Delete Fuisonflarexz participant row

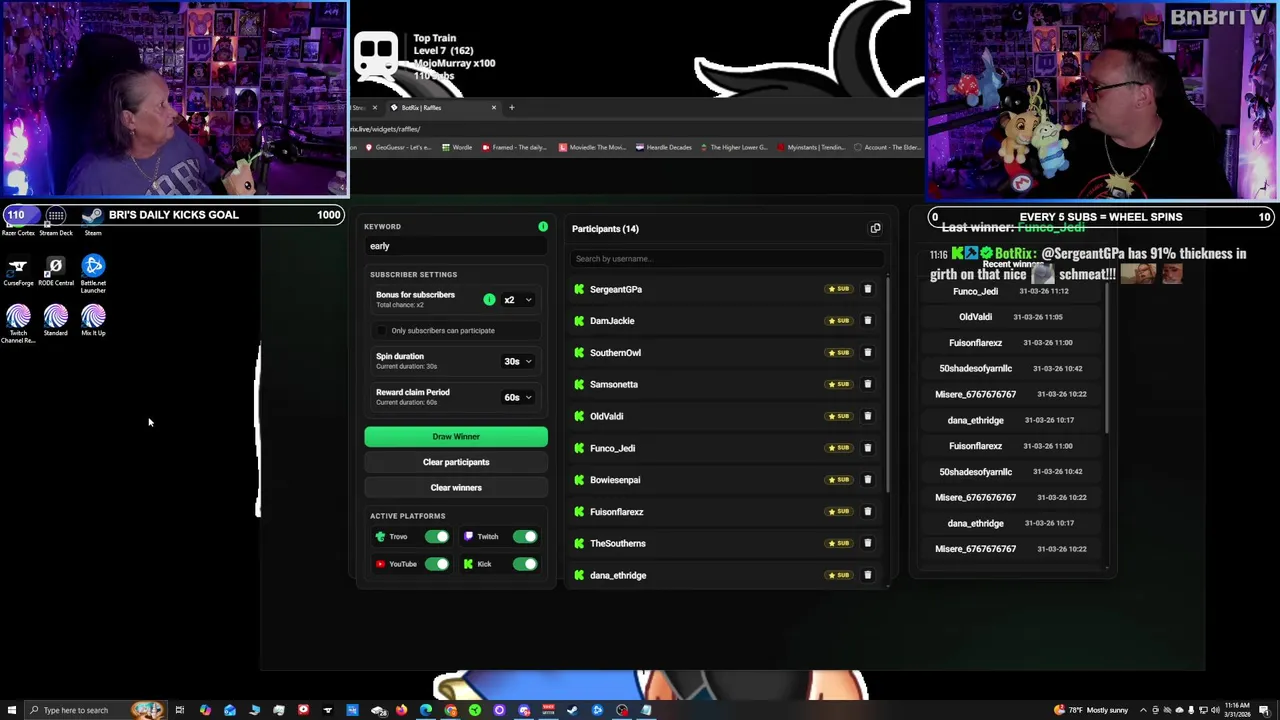pos(867,511)
